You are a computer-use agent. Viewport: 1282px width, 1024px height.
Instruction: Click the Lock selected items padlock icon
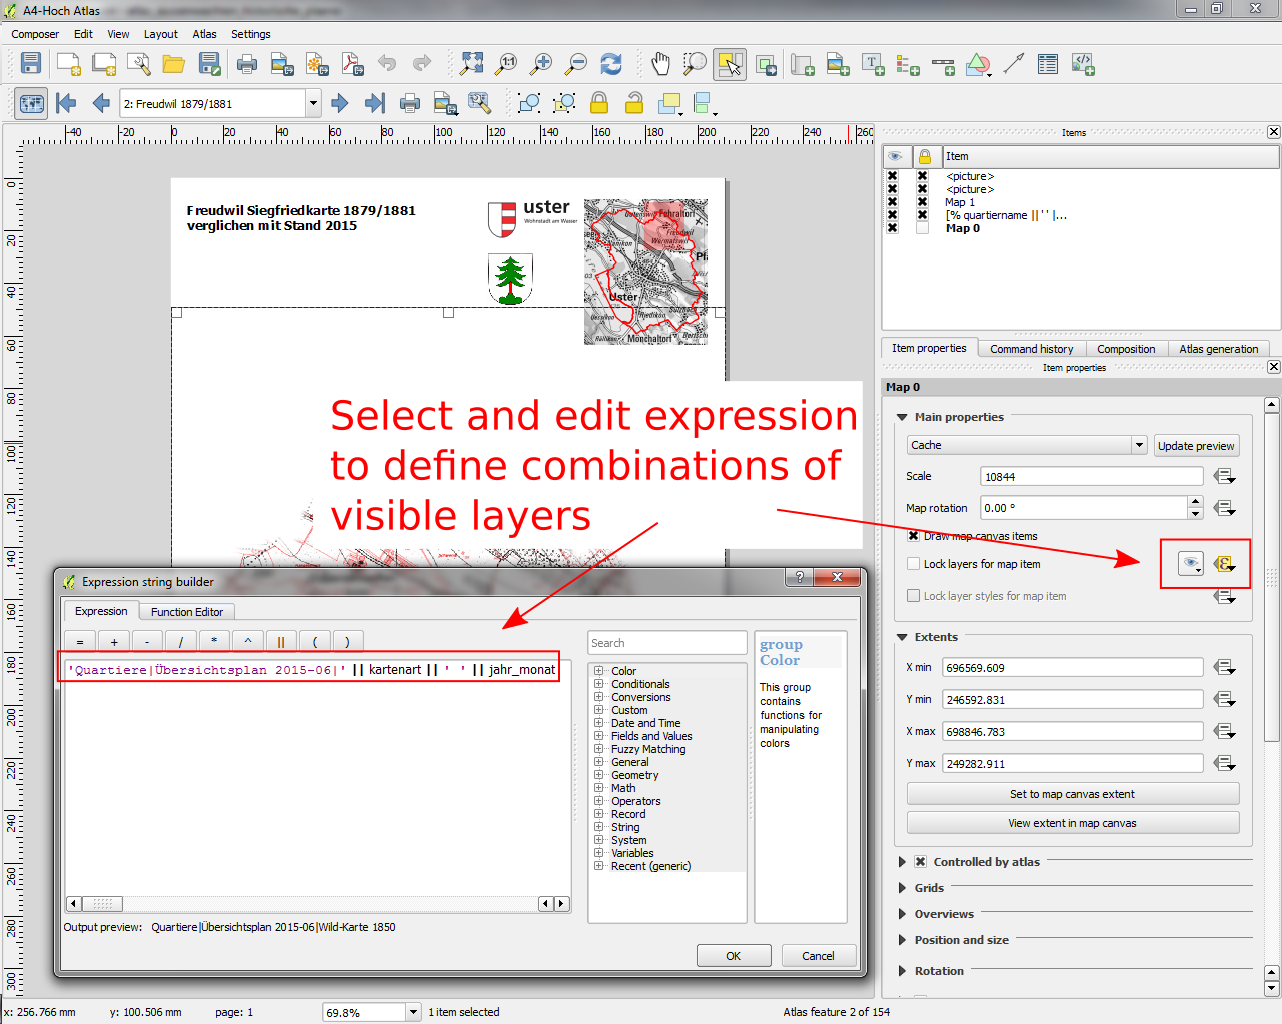[599, 103]
